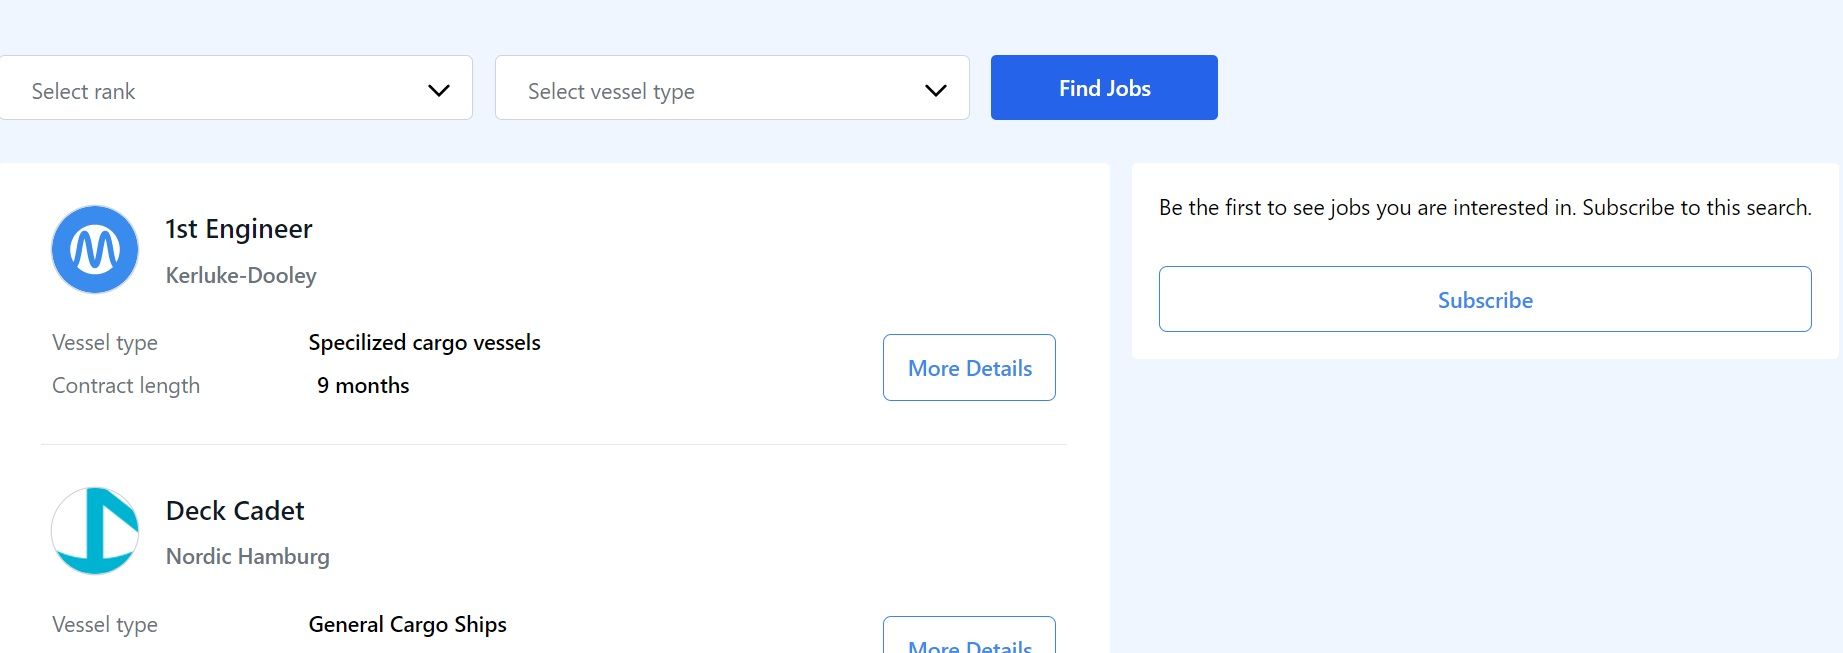The width and height of the screenshot is (1843, 653).
Task: Click Vessel type label under Deck Cadet
Action: click(105, 625)
